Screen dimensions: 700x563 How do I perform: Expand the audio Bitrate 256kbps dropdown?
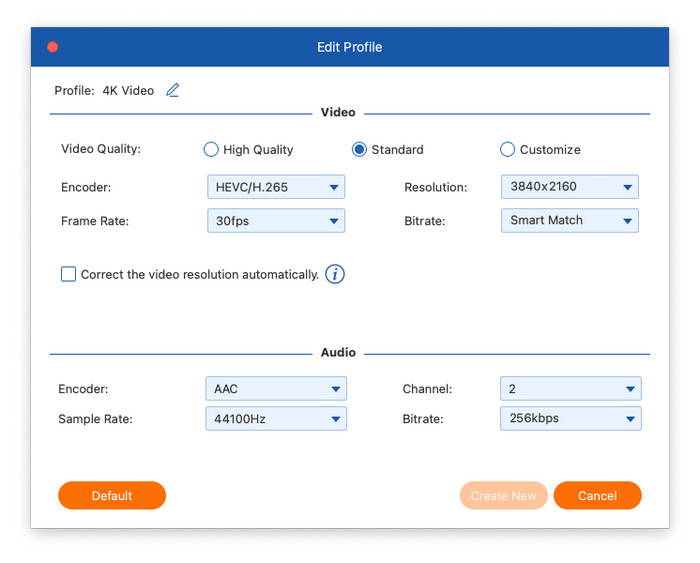(x=570, y=419)
